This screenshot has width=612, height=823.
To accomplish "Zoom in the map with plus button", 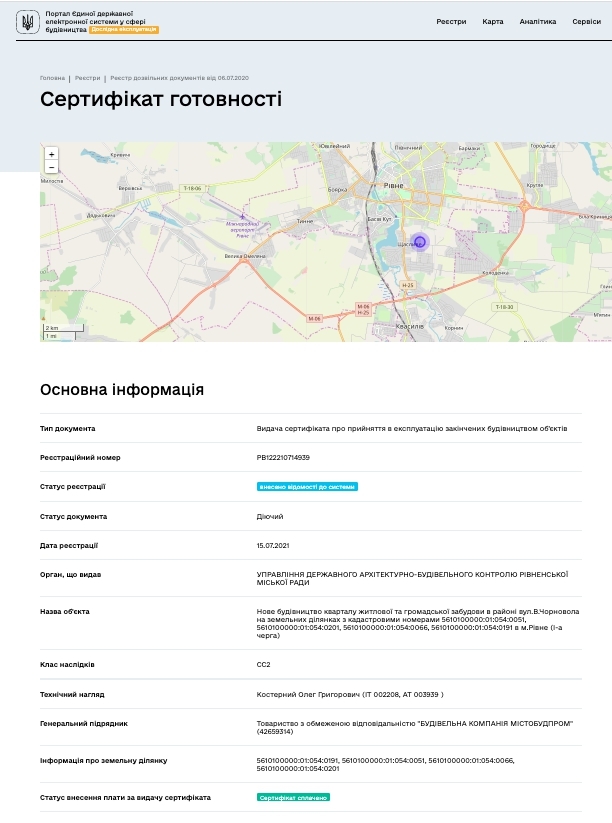I will tap(51, 154).
